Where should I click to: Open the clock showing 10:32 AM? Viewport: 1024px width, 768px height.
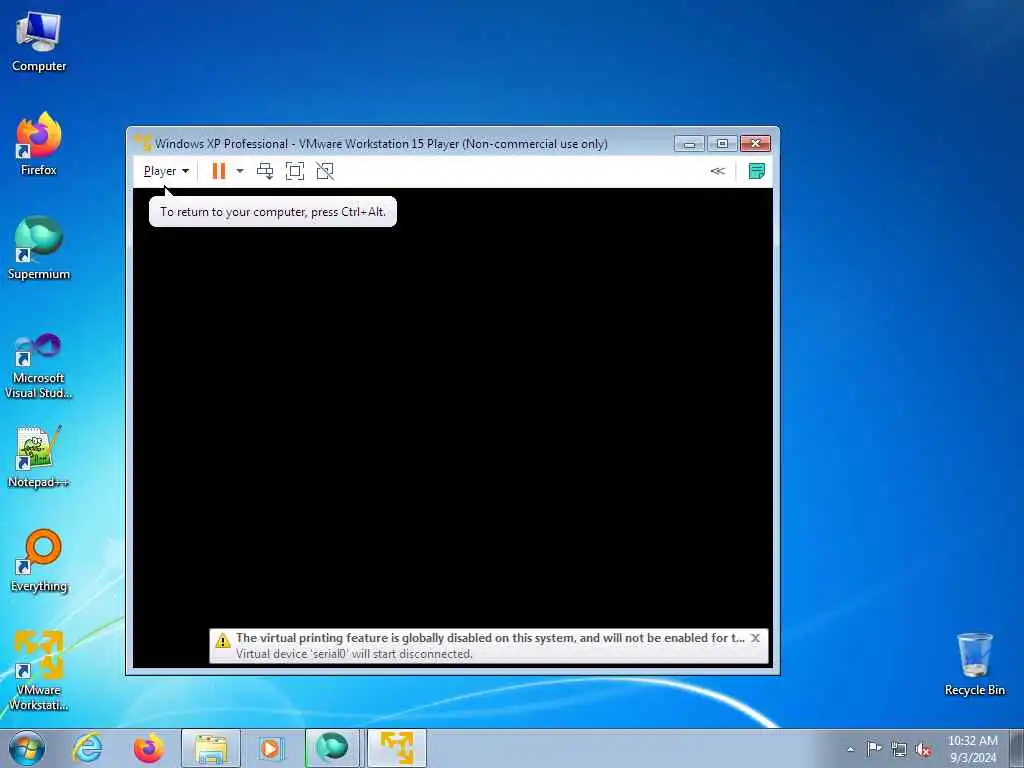click(x=972, y=749)
